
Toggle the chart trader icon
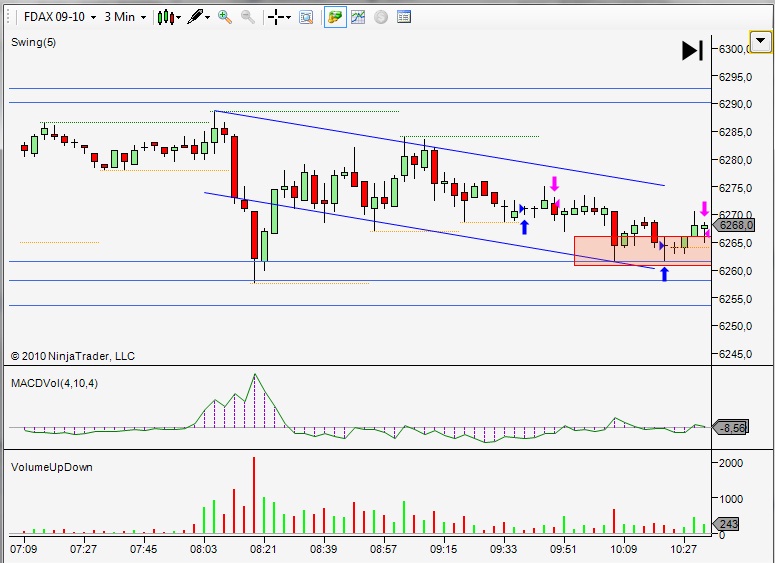[x=335, y=17]
